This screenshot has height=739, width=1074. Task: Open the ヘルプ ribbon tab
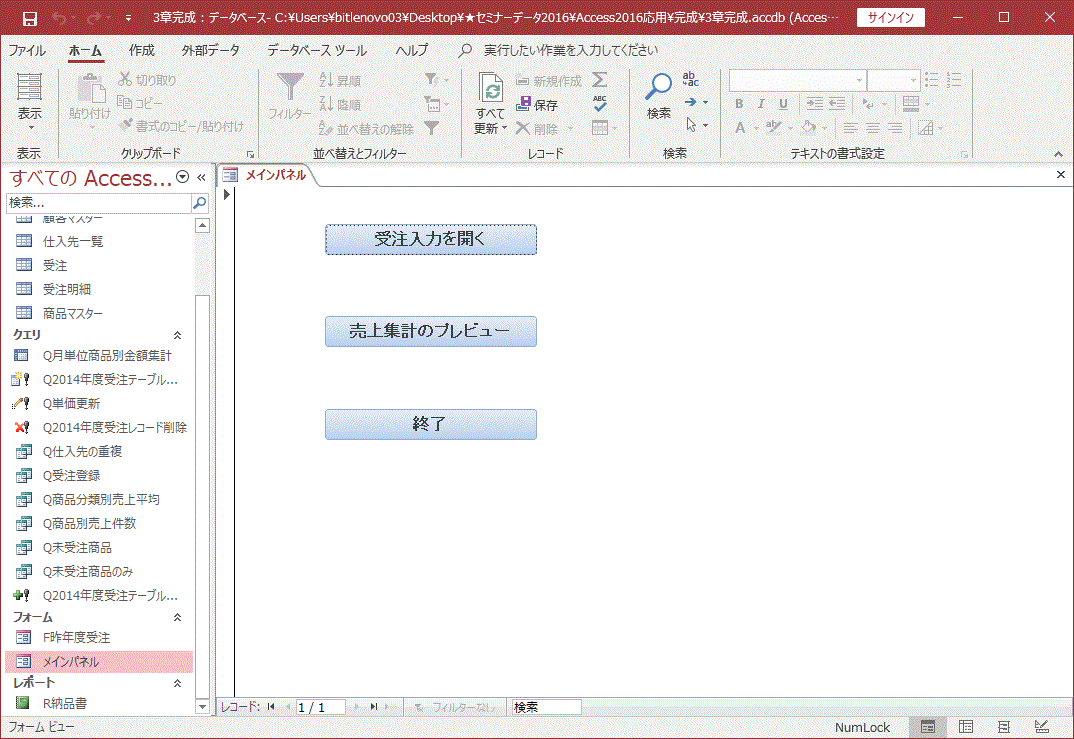(412, 51)
